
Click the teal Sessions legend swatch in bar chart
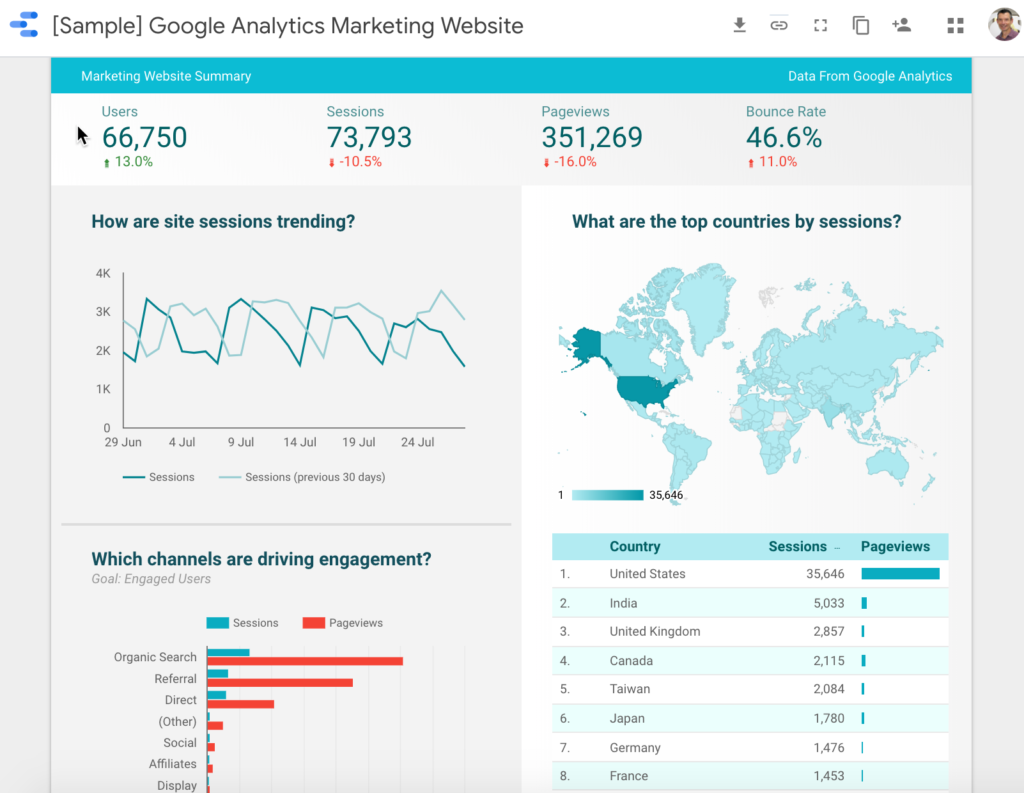[217, 623]
